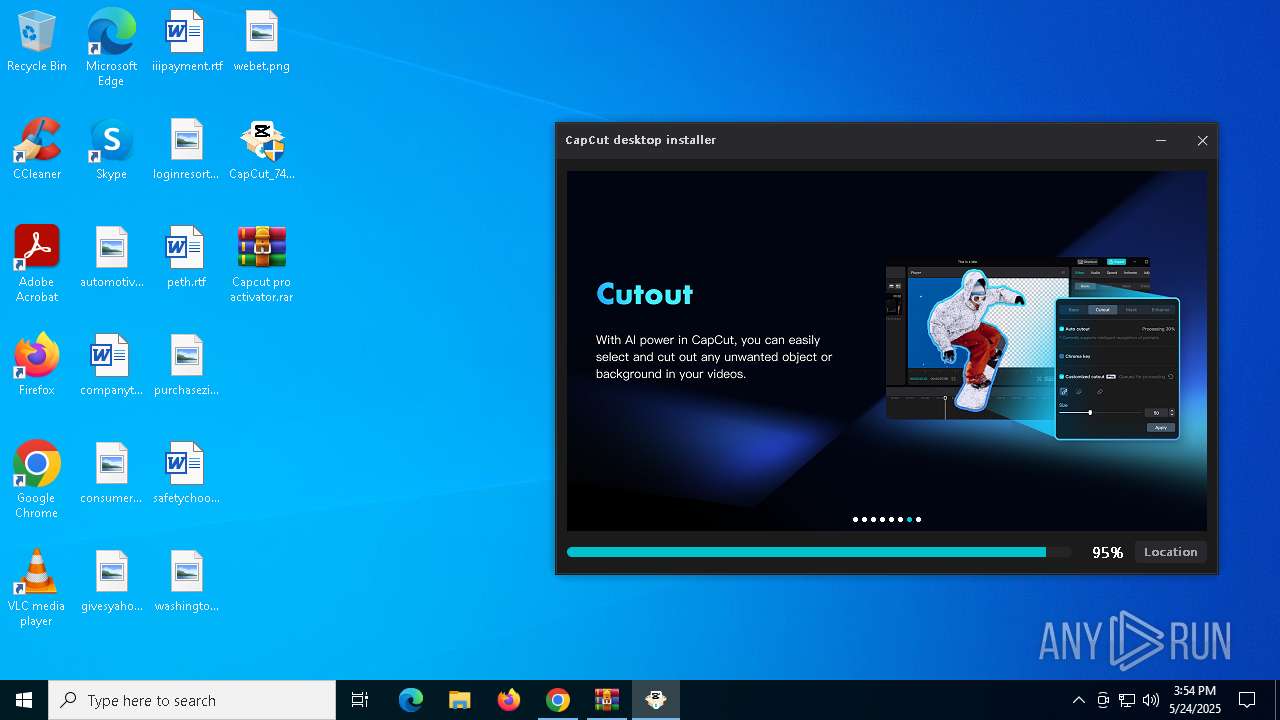Open the Skype desktop shortcut
The image size is (1280, 720).
point(111,149)
